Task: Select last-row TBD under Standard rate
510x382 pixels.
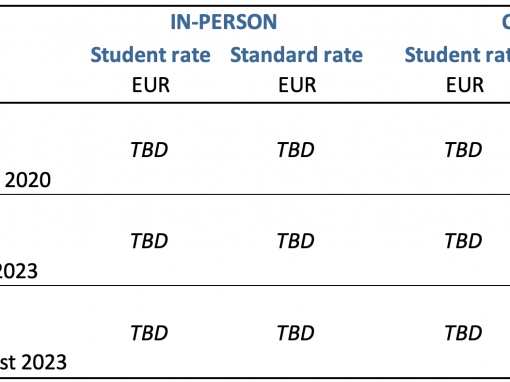Action: (296, 333)
